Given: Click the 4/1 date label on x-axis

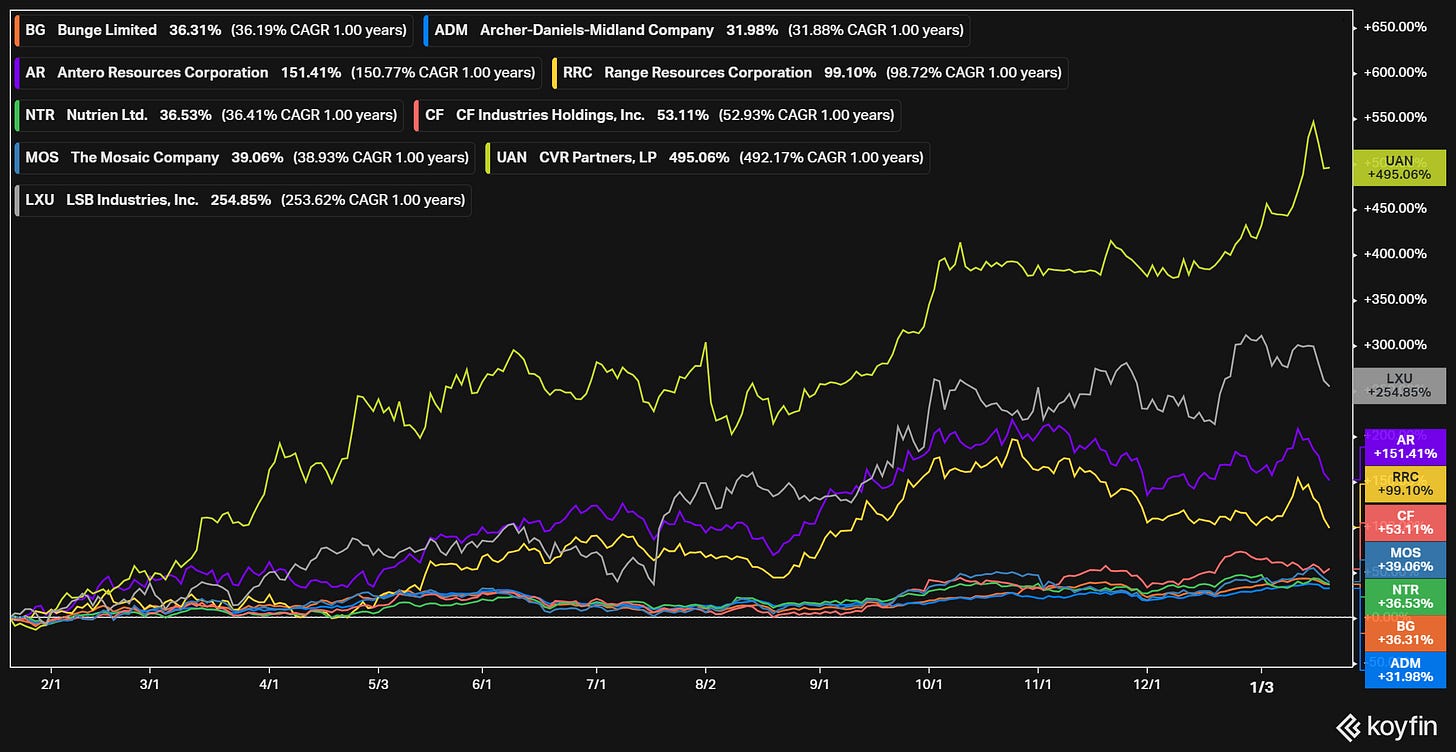Looking at the screenshot, I should point(269,685).
